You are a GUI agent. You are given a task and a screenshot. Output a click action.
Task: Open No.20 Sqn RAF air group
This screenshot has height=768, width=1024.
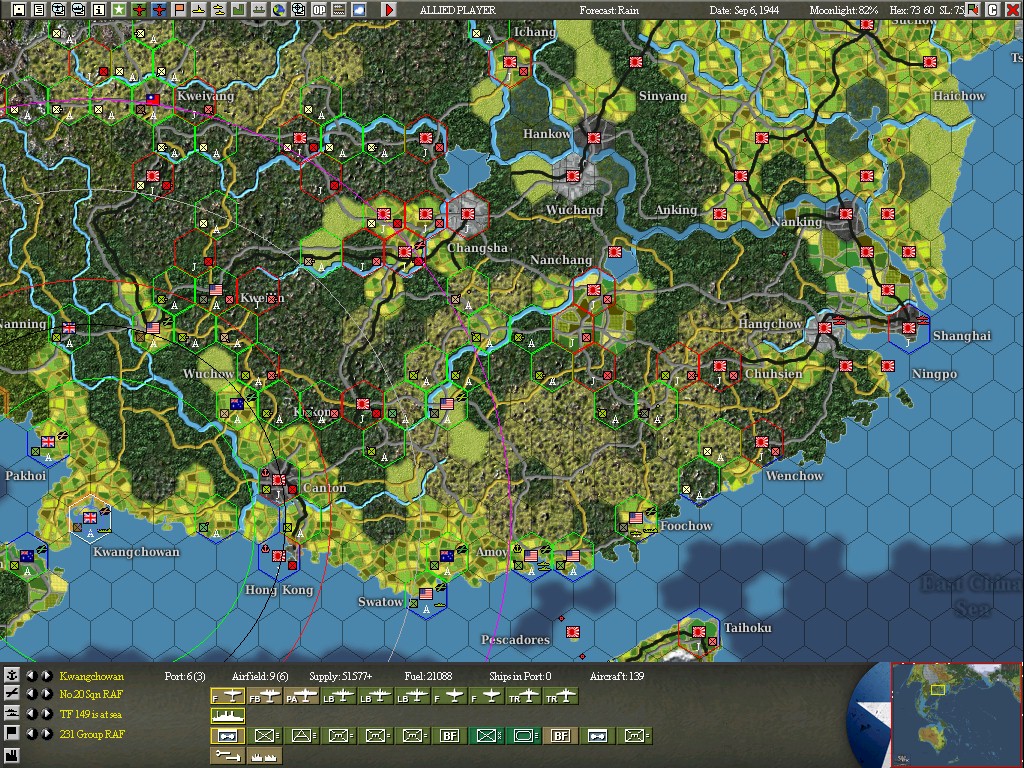(x=91, y=694)
